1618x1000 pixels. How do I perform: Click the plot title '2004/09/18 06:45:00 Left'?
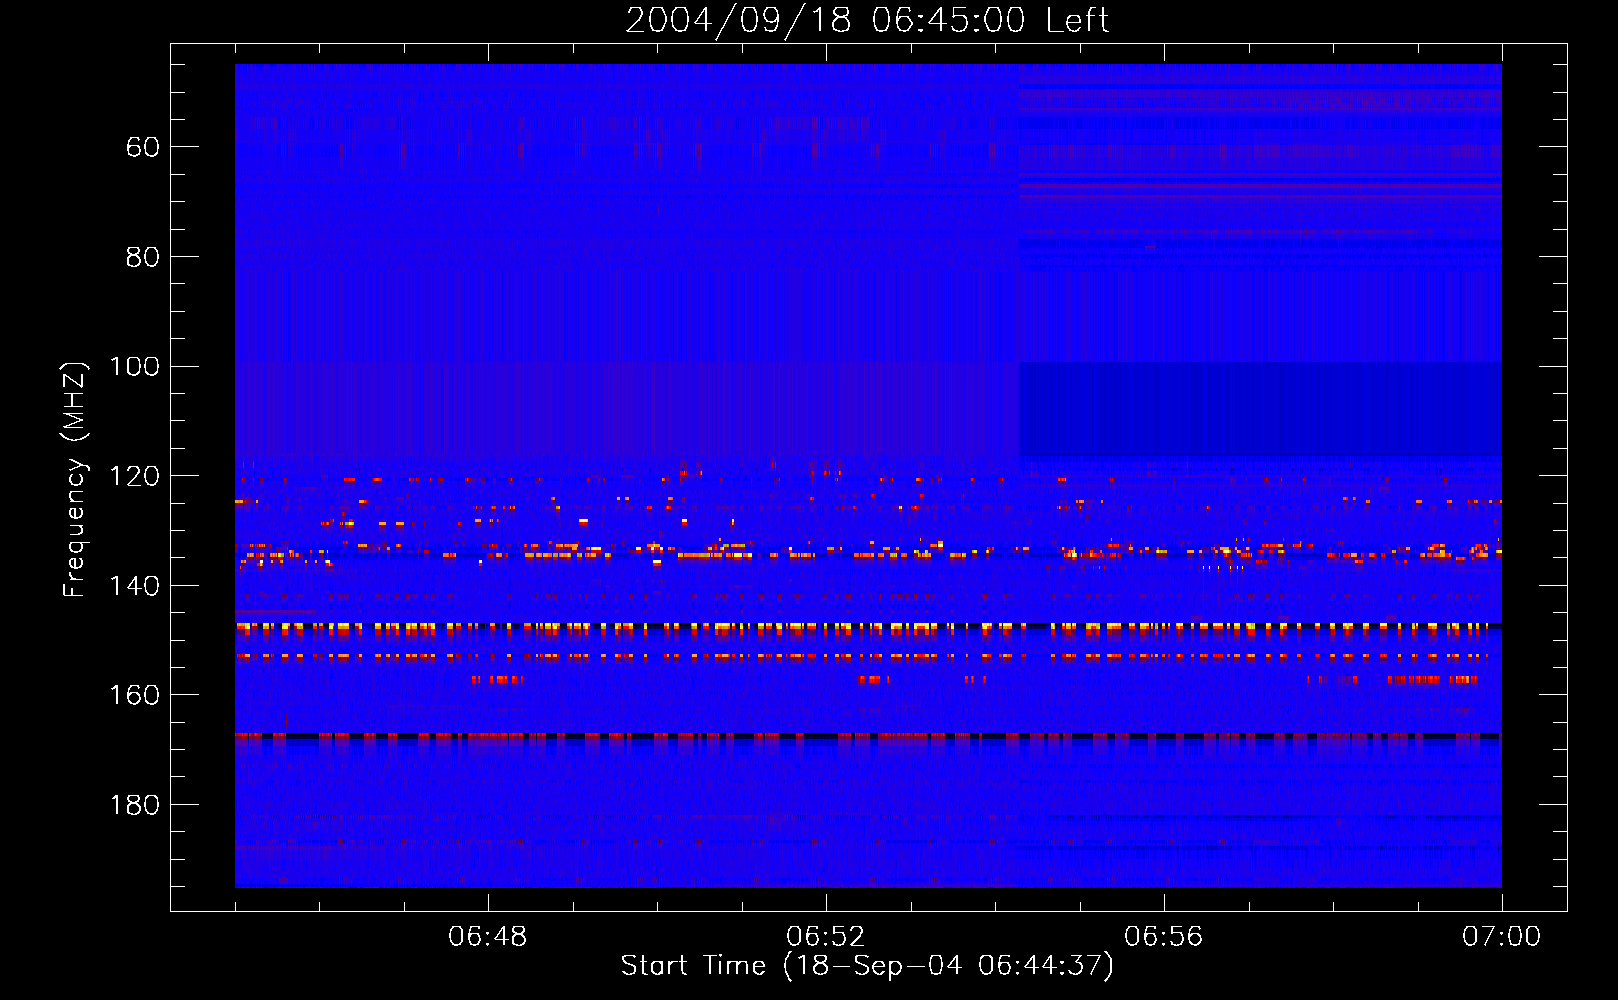pyautogui.click(x=867, y=20)
